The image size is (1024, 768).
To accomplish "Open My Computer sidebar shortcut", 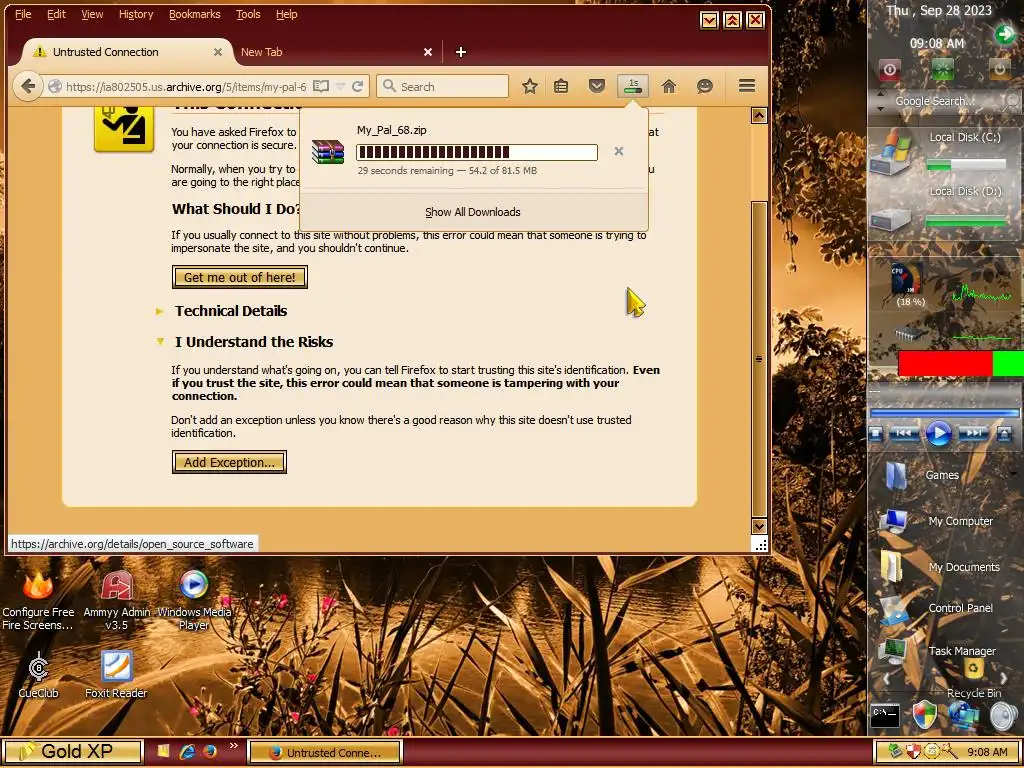I will [936, 521].
